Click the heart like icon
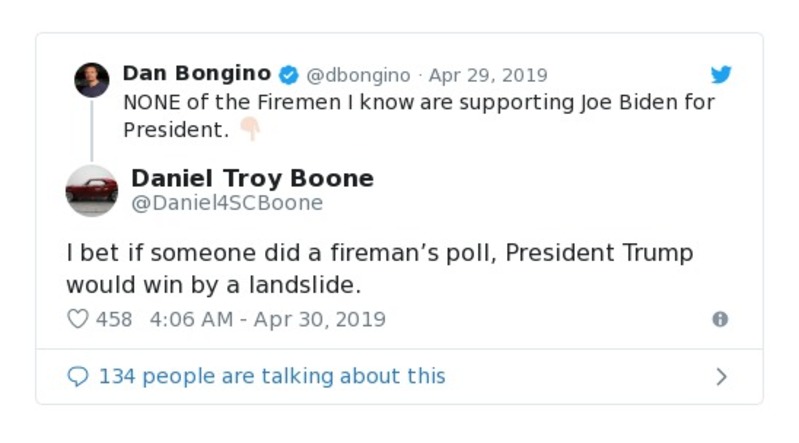The image size is (799, 443). (77, 319)
